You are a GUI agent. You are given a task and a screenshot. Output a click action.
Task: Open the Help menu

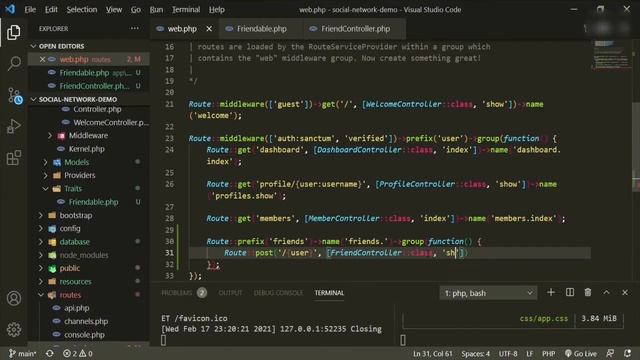217,9
